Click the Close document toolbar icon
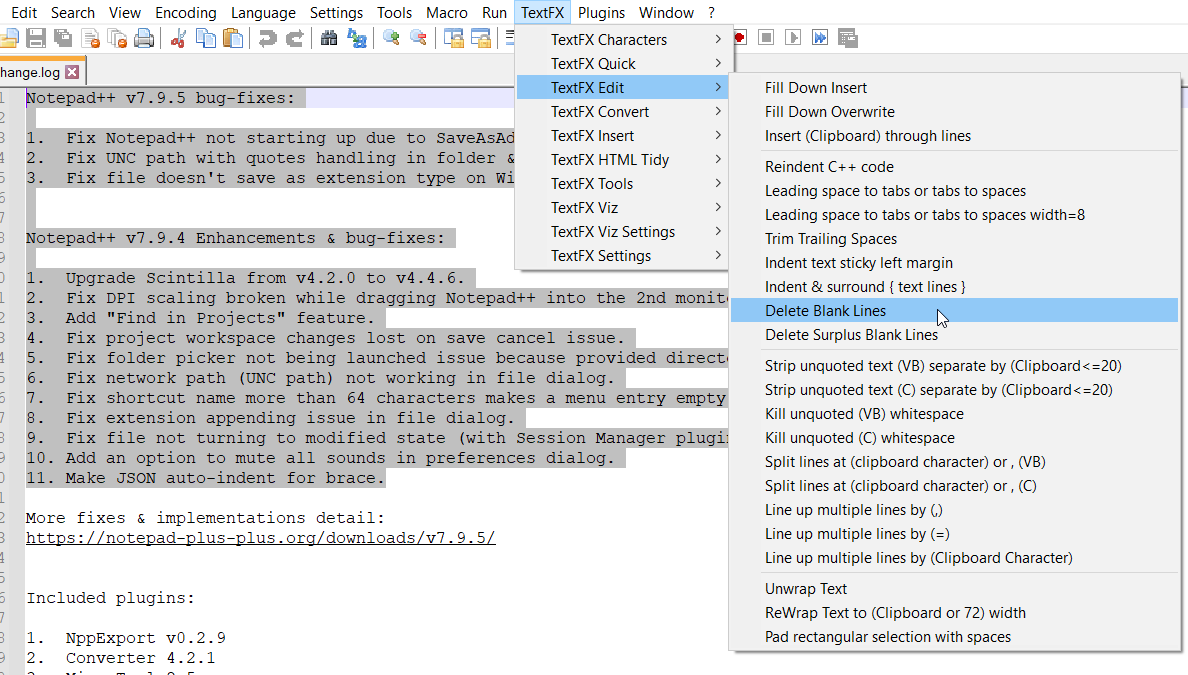 click(90, 38)
